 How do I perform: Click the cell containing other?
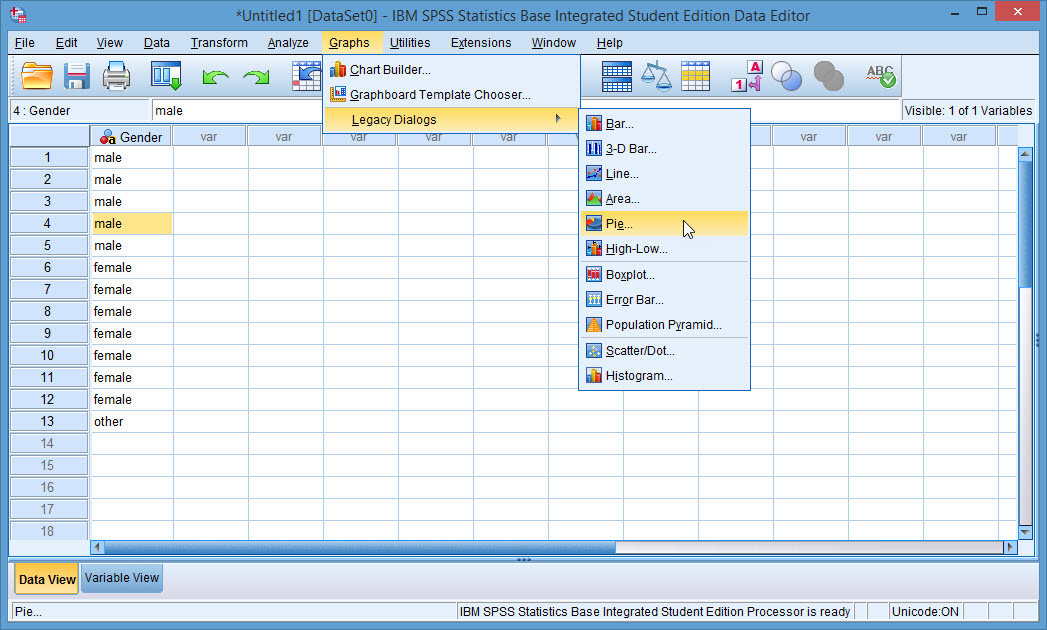[132, 422]
